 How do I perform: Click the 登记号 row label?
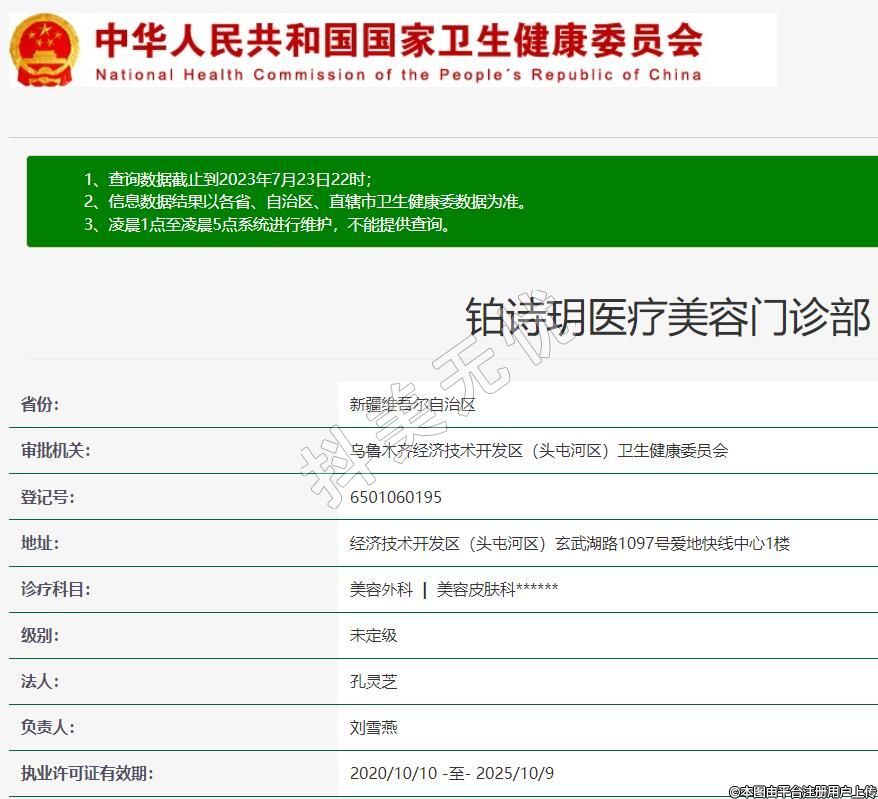[47, 497]
